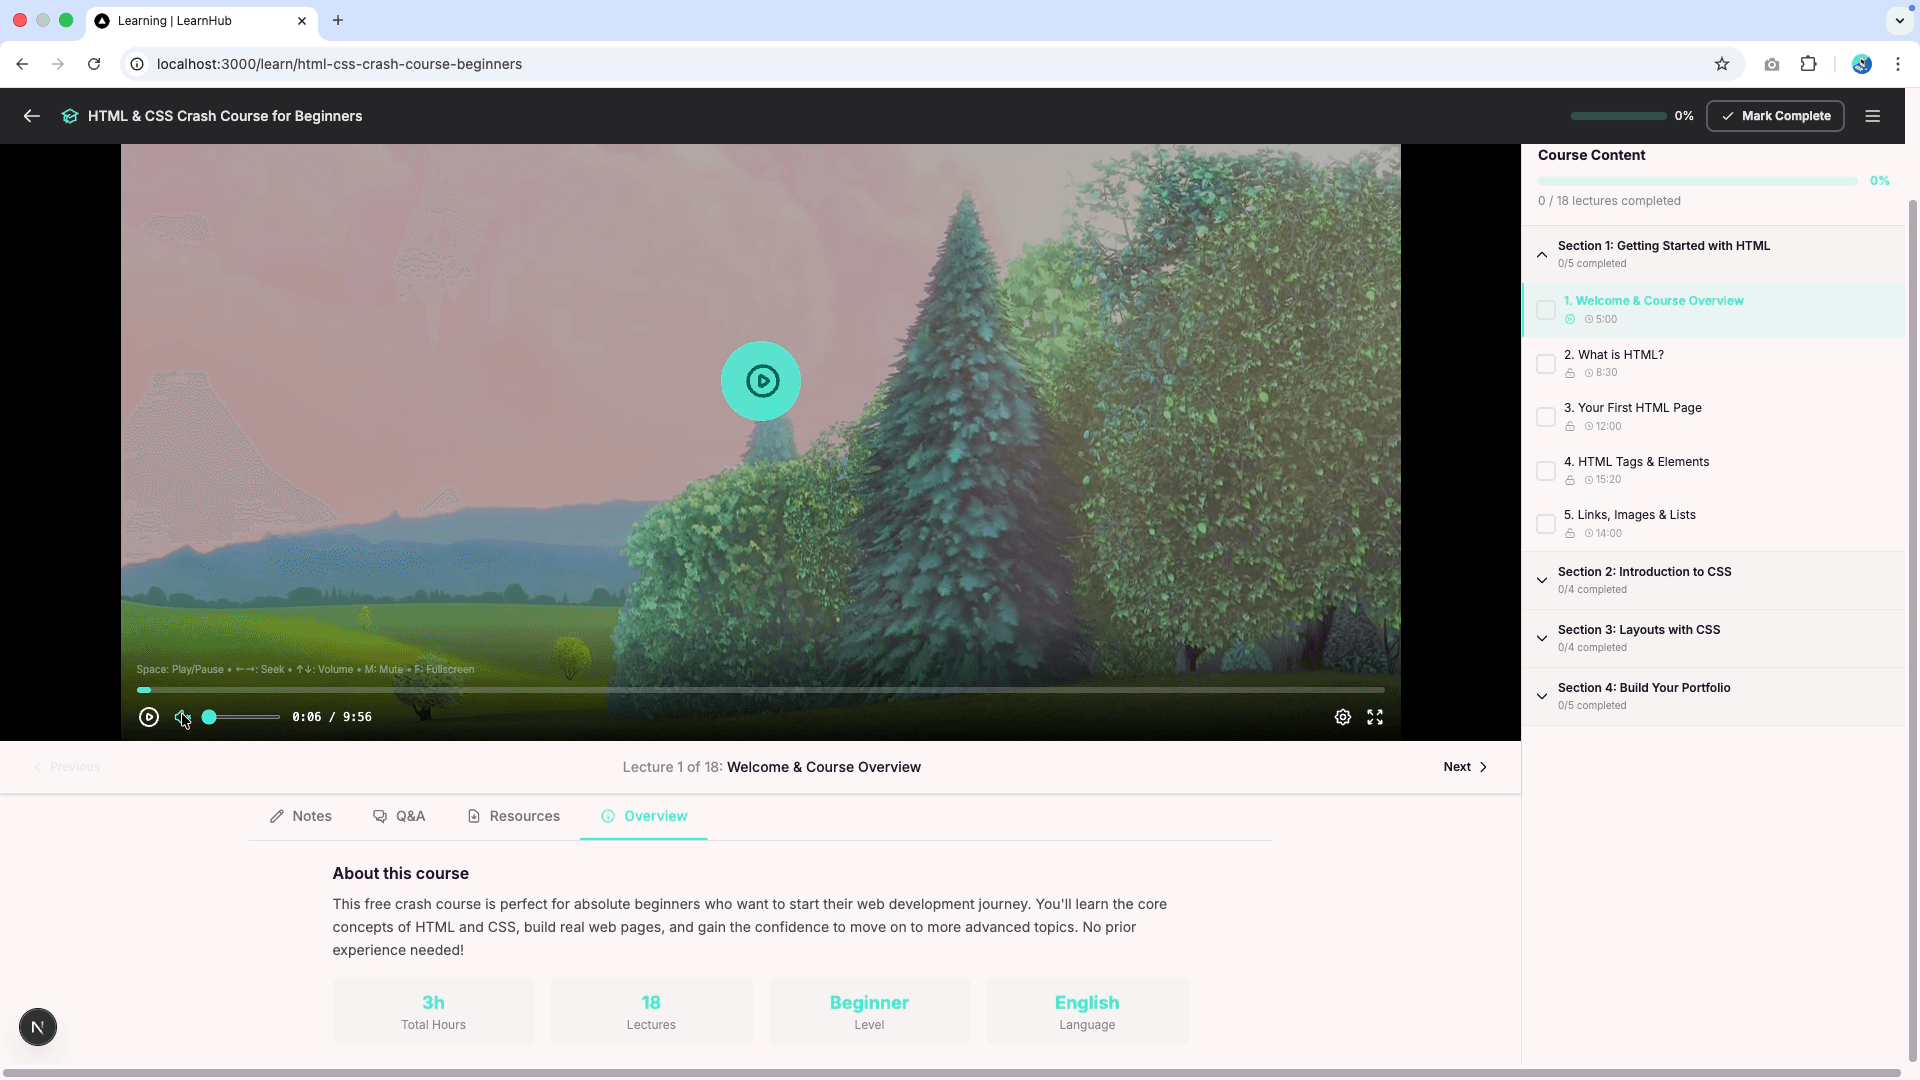The image size is (1920, 1080).
Task: Click the camera icon in browser toolbar
Action: click(x=1772, y=64)
